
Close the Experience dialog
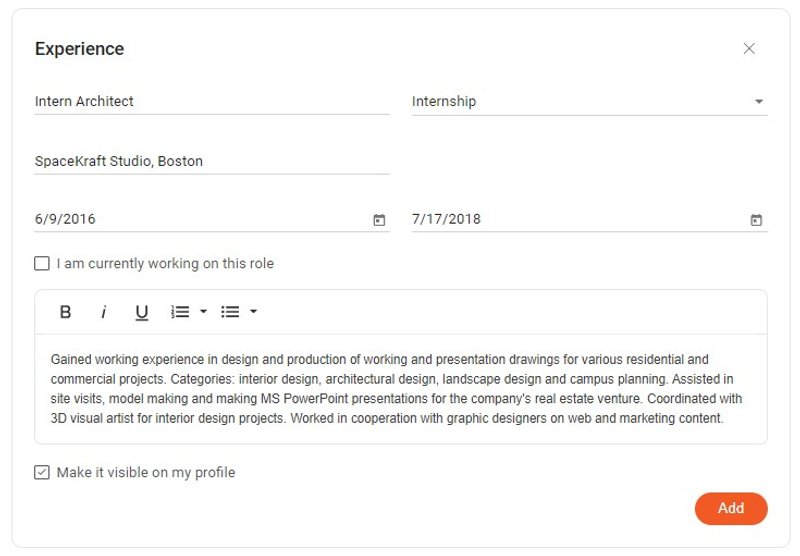click(749, 49)
